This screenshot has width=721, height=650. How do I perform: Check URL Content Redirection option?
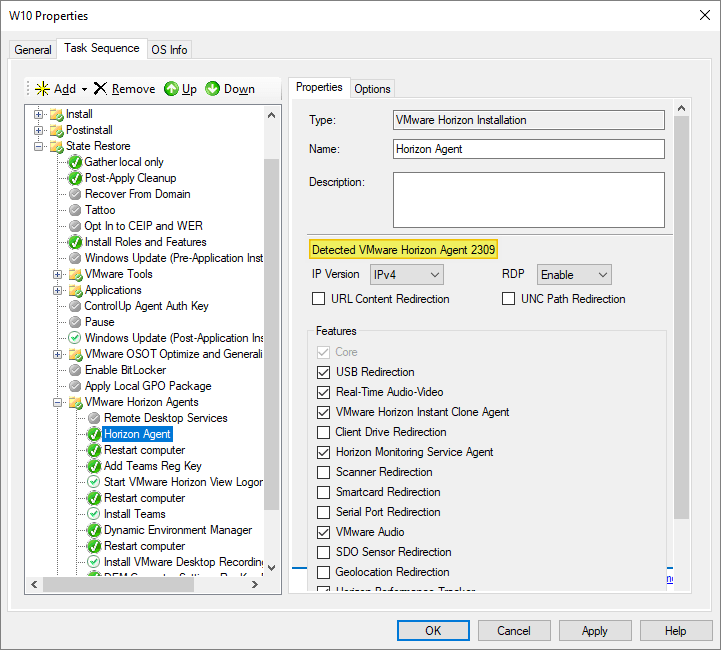(319, 299)
